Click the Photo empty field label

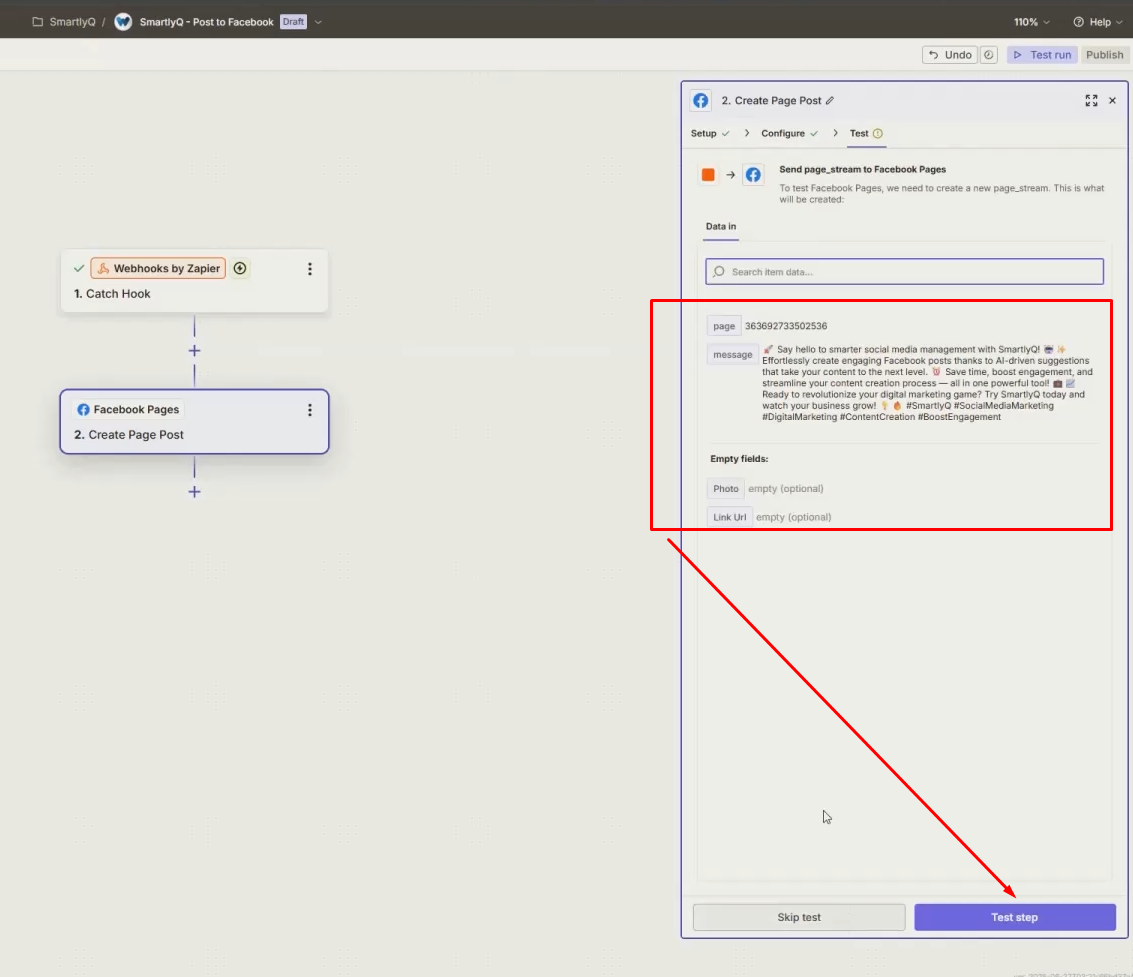pos(725,488)
